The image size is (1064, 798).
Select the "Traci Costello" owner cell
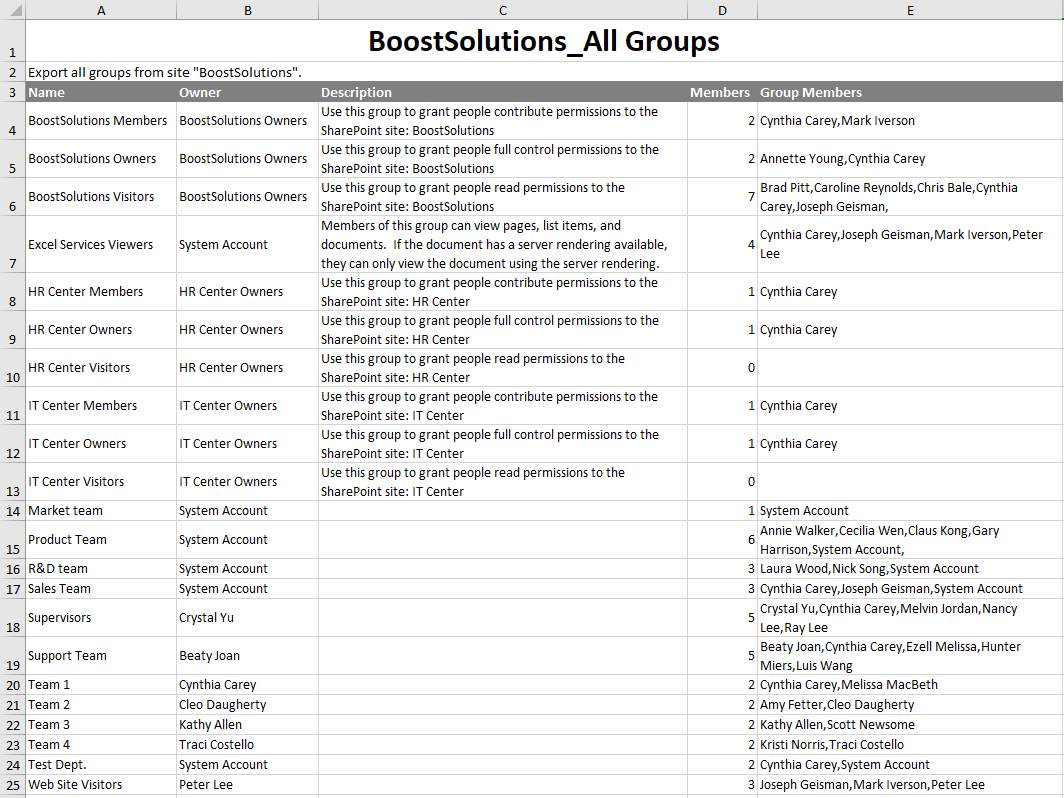coord(247,745)
